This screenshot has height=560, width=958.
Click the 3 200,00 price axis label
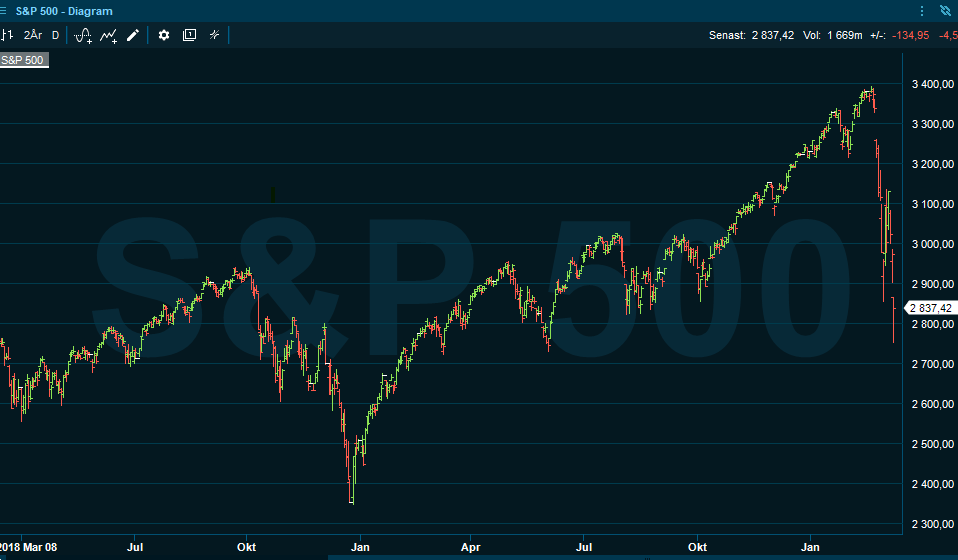tap(932, 164)
